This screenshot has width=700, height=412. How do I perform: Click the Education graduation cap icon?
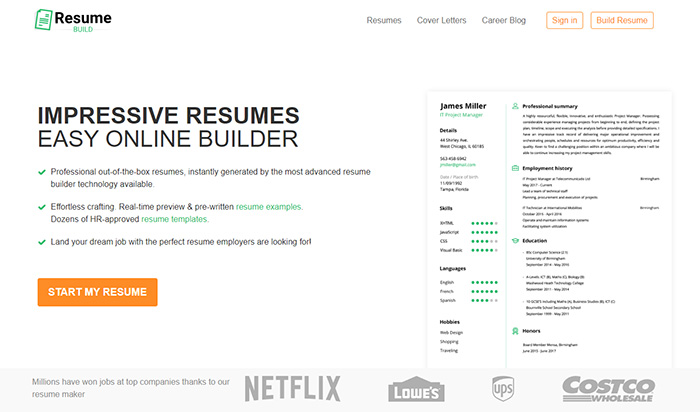point(514,240)
